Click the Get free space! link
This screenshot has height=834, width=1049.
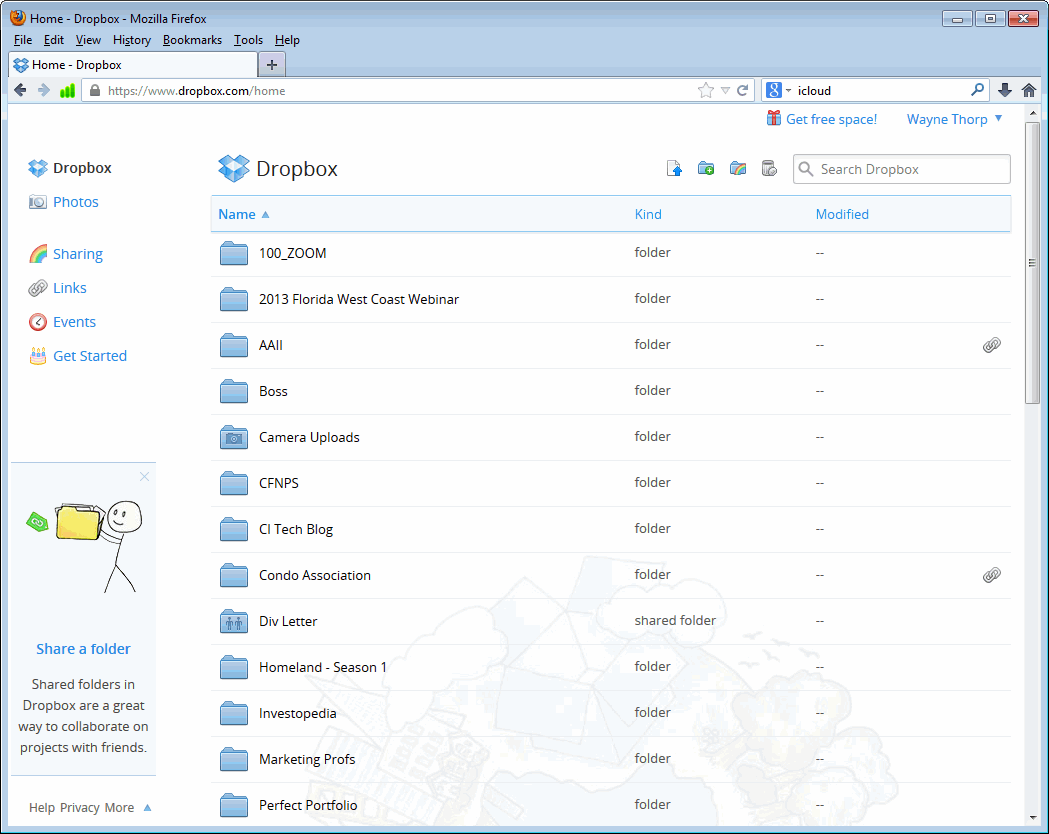(x=831, y=119)
